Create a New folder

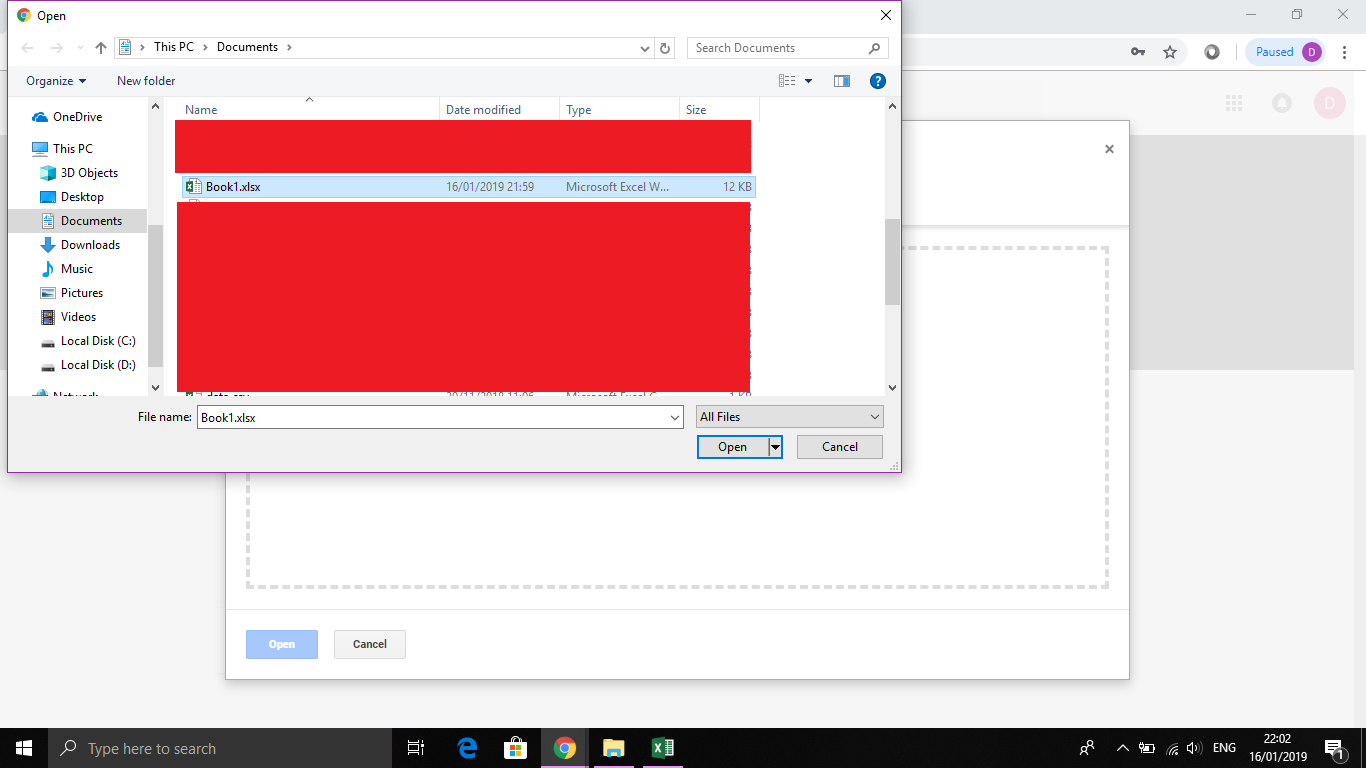(146, 81)
